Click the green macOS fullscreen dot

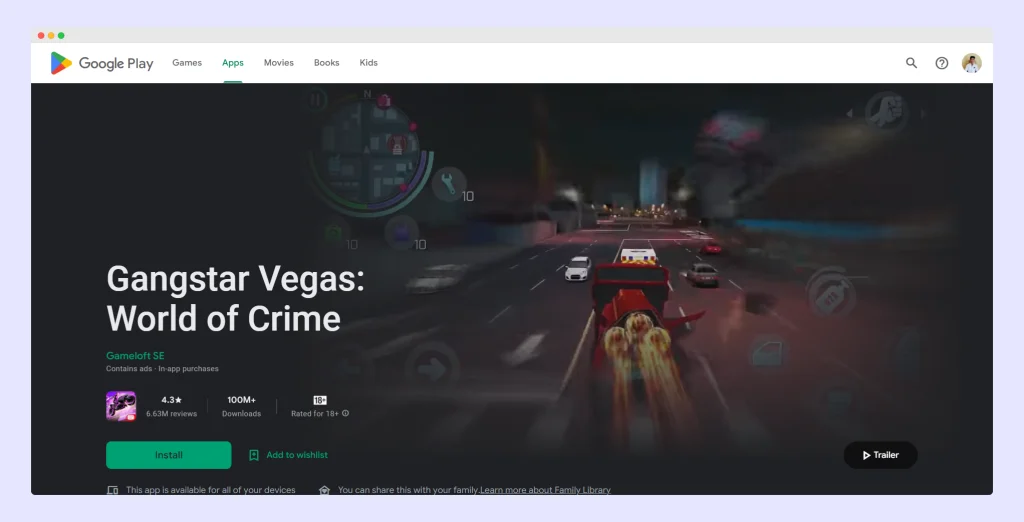pyautogui.click(x=61, y=35)
